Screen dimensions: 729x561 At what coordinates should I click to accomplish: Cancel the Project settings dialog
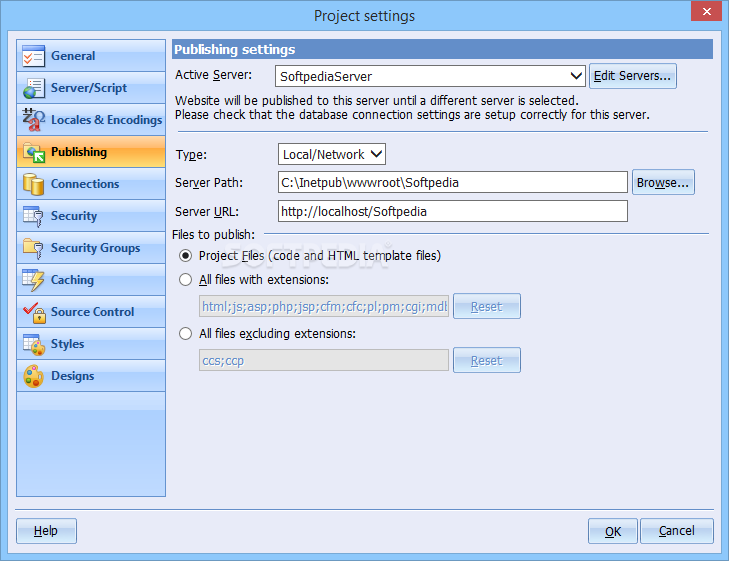[x=677, y=531]
